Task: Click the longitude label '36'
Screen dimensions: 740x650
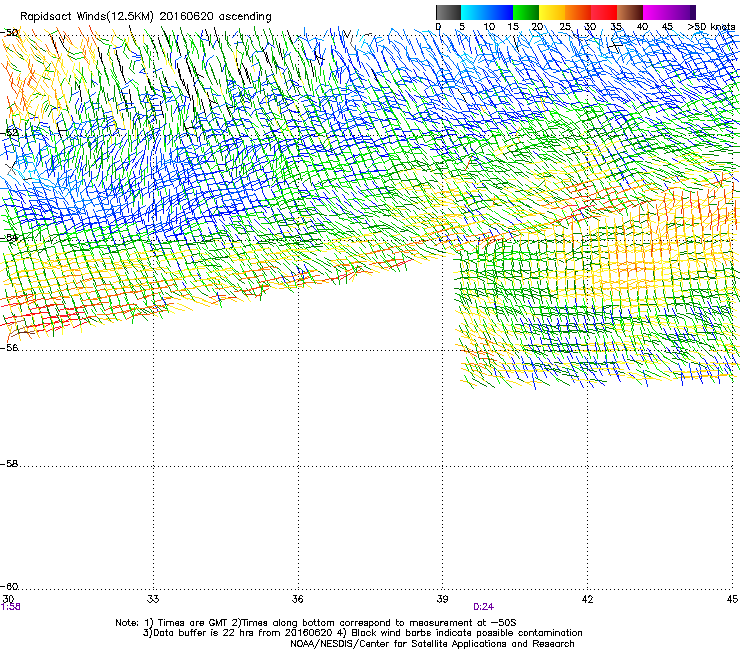Action: pyautogui.click(x=297, y=599)
